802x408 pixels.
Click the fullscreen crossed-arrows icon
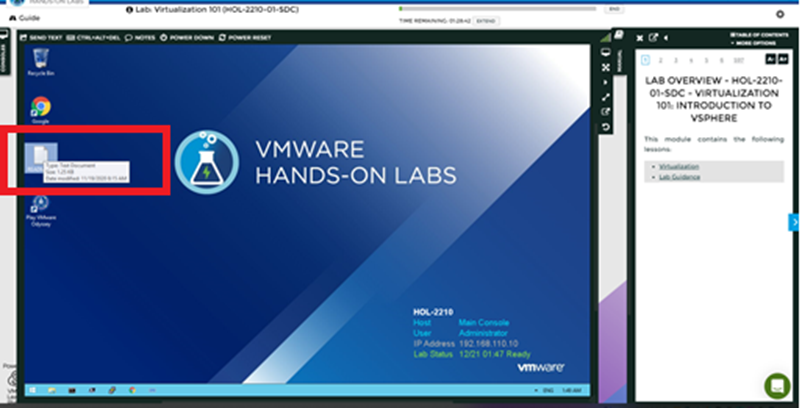(606, 67)
